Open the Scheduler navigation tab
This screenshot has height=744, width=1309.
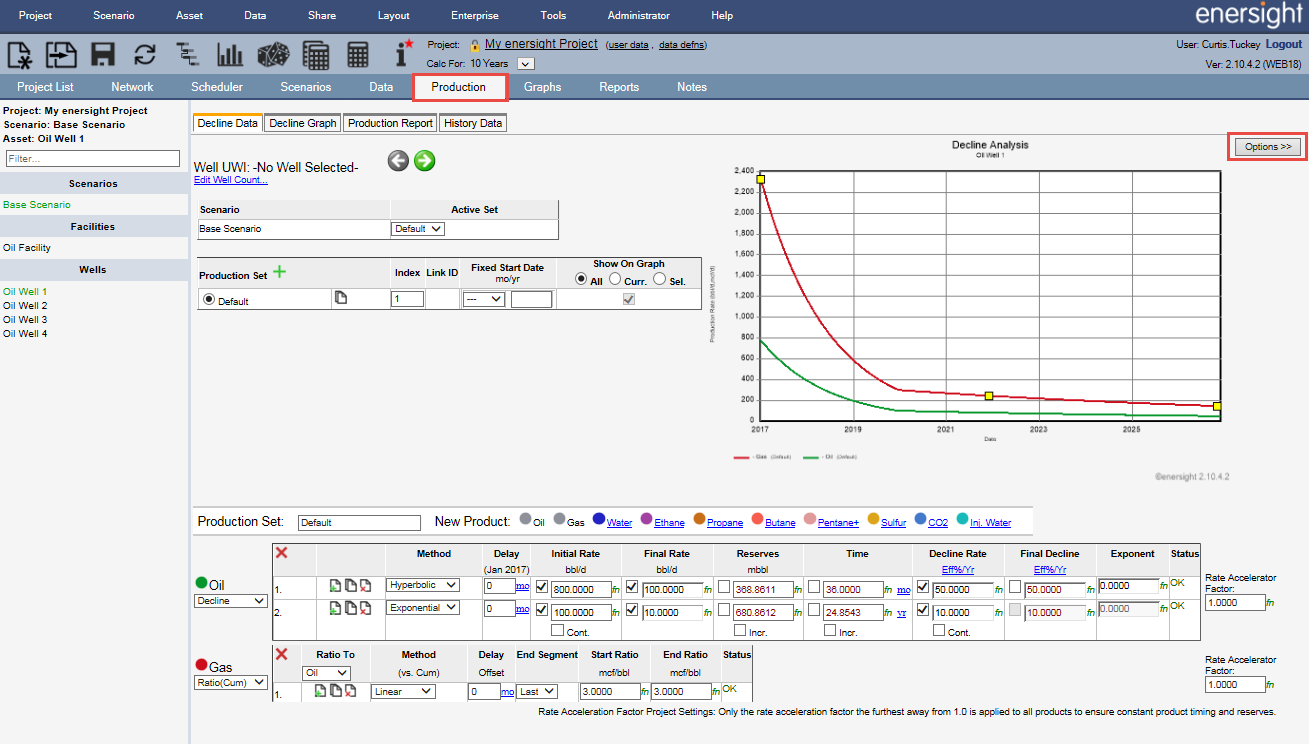(217, 87)
